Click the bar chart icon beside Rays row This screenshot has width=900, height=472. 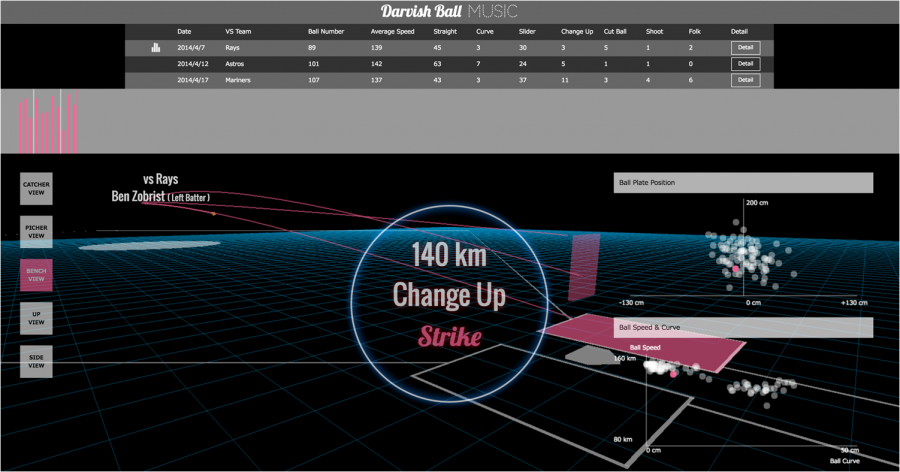click(x=155, y=47)
